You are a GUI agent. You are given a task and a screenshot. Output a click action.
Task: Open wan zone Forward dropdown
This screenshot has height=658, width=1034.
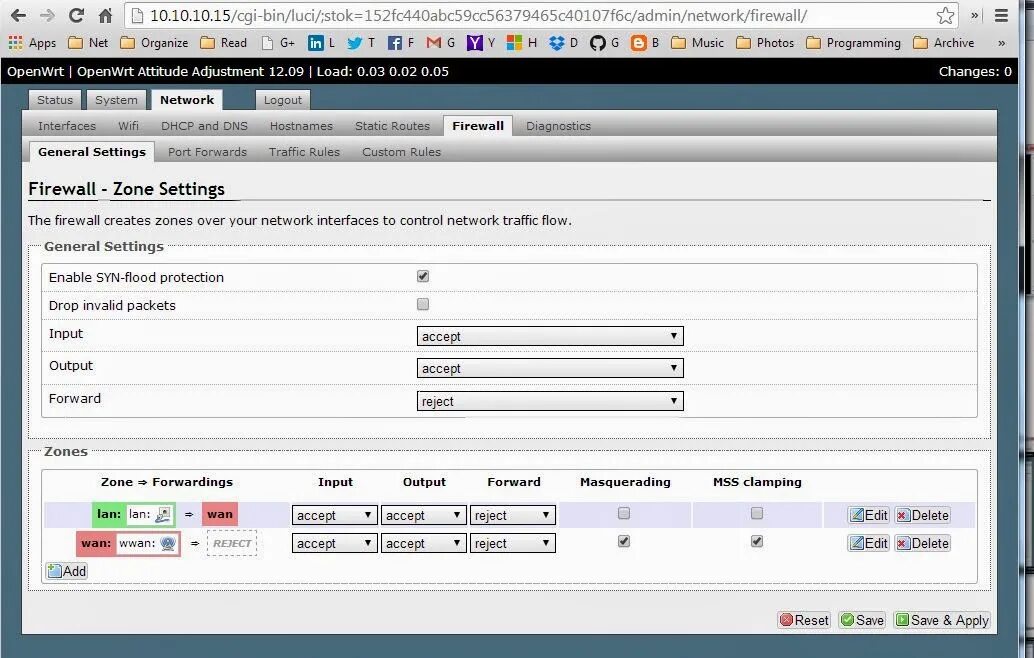pyautogui.click(x=512, y=543)
